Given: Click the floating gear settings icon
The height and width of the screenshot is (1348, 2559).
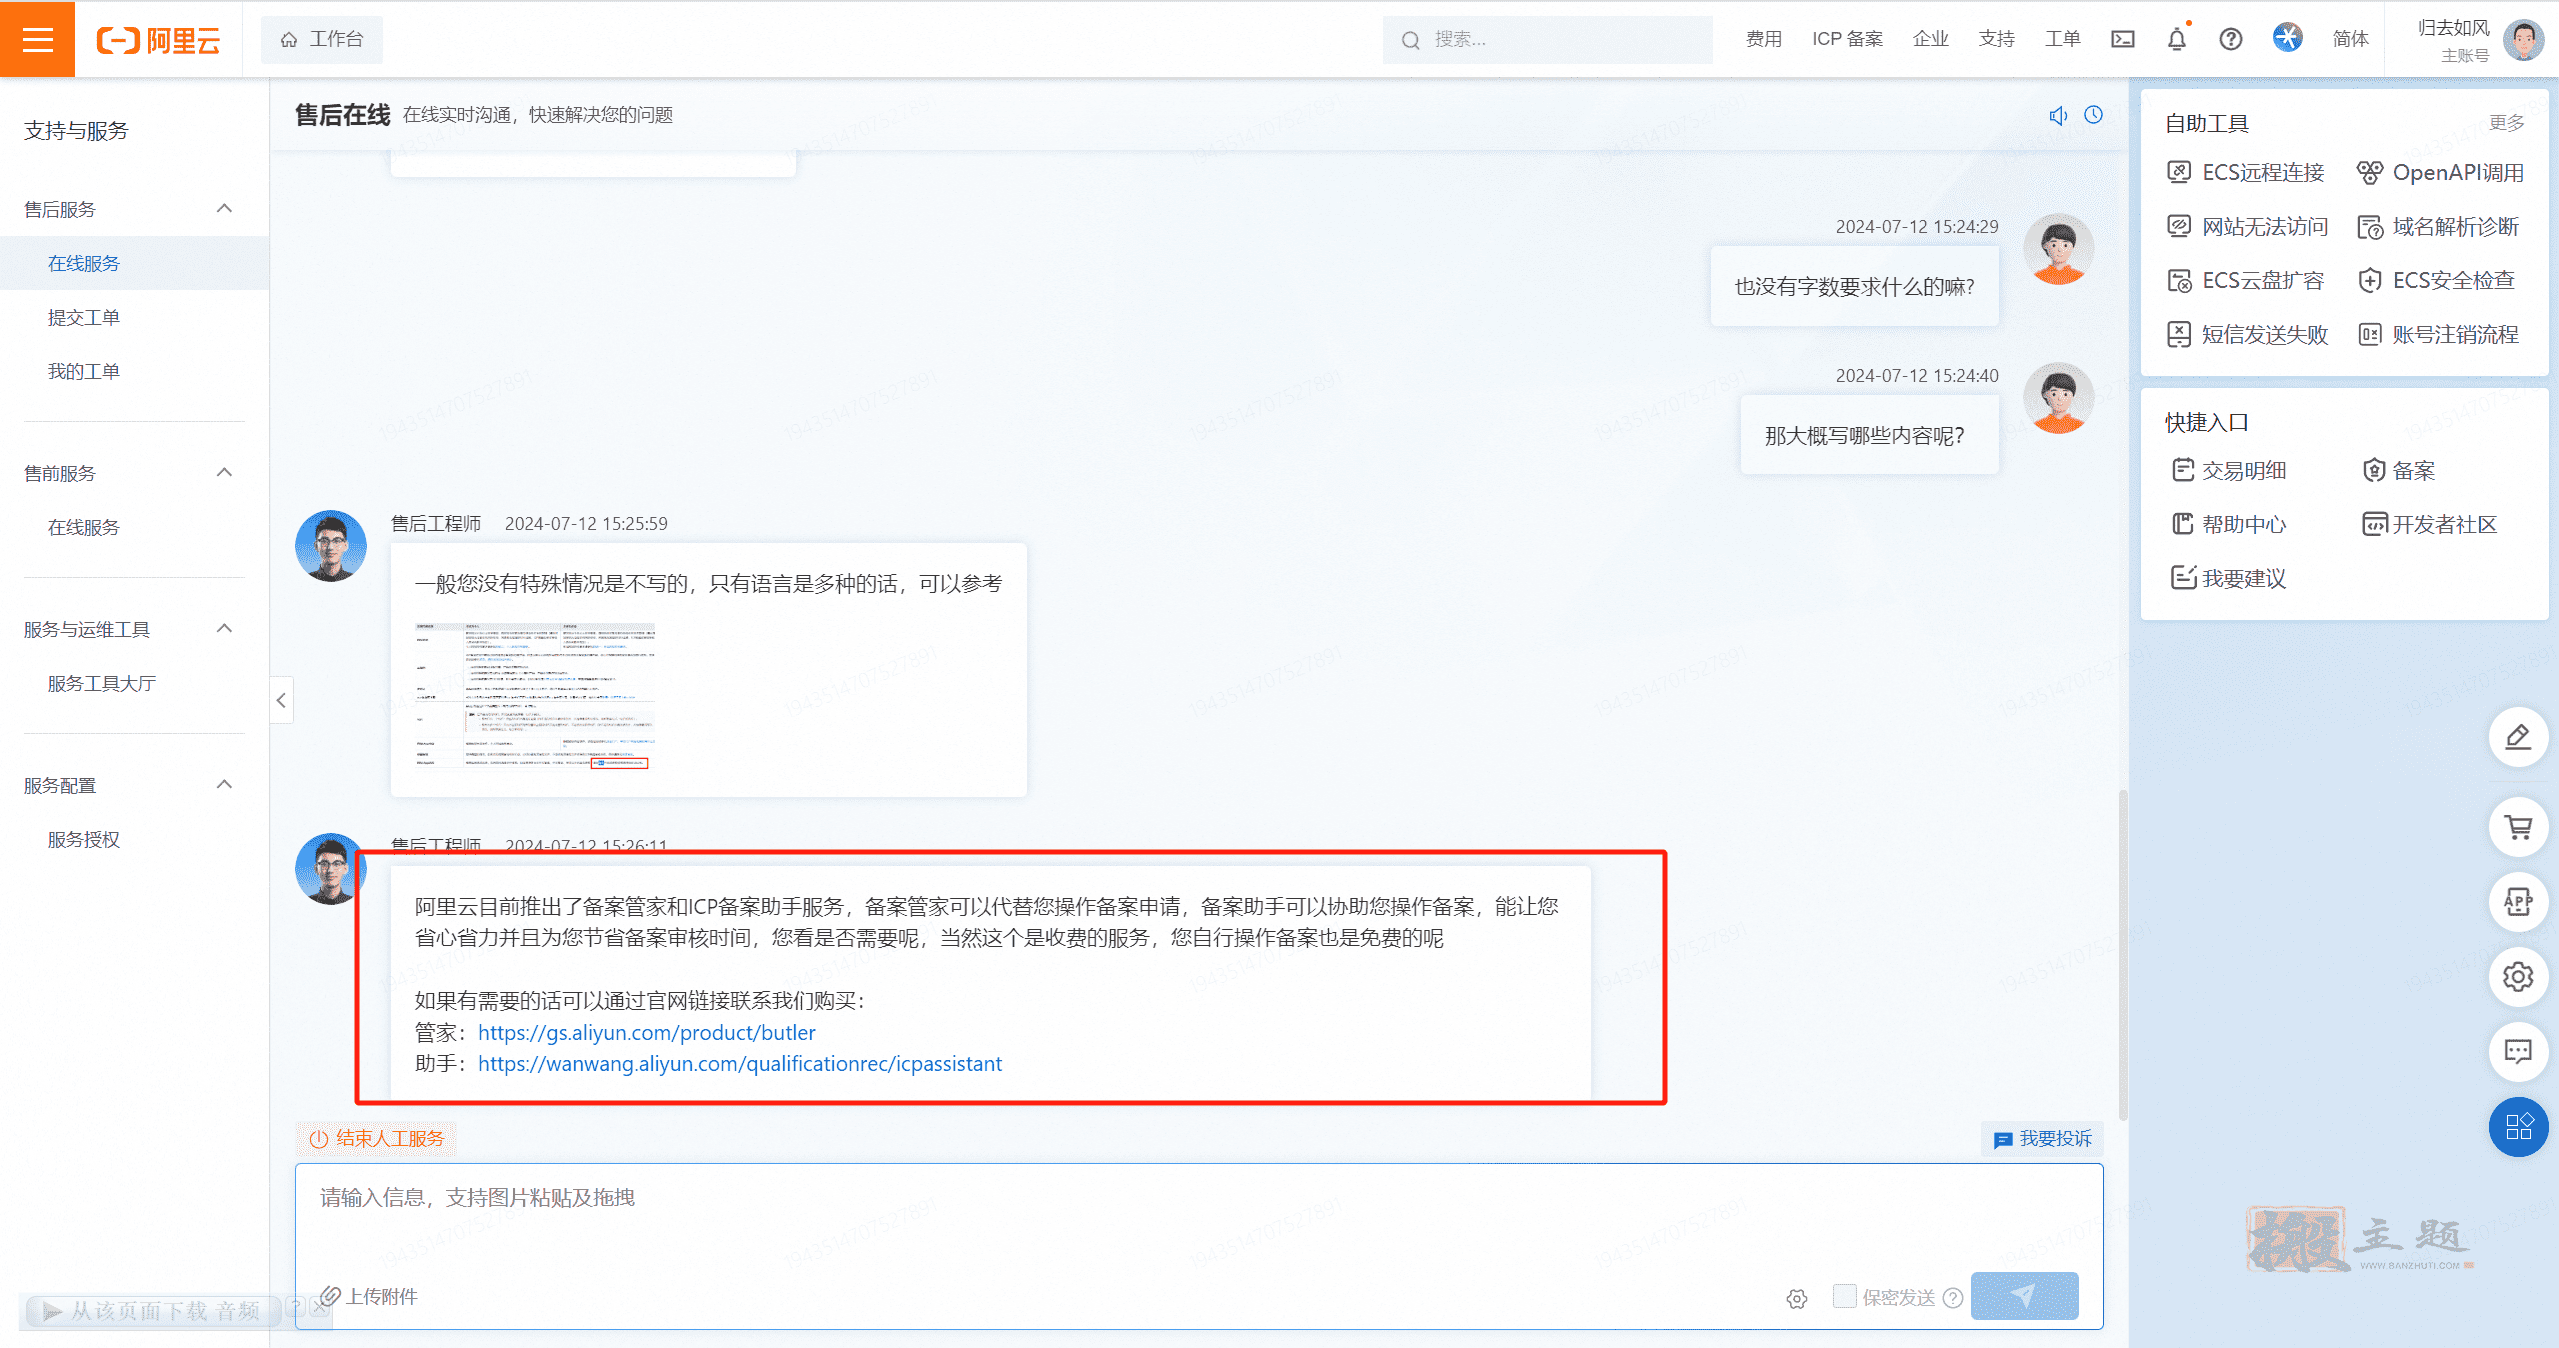Looking at the screenshot, I should coord(2518,977).
